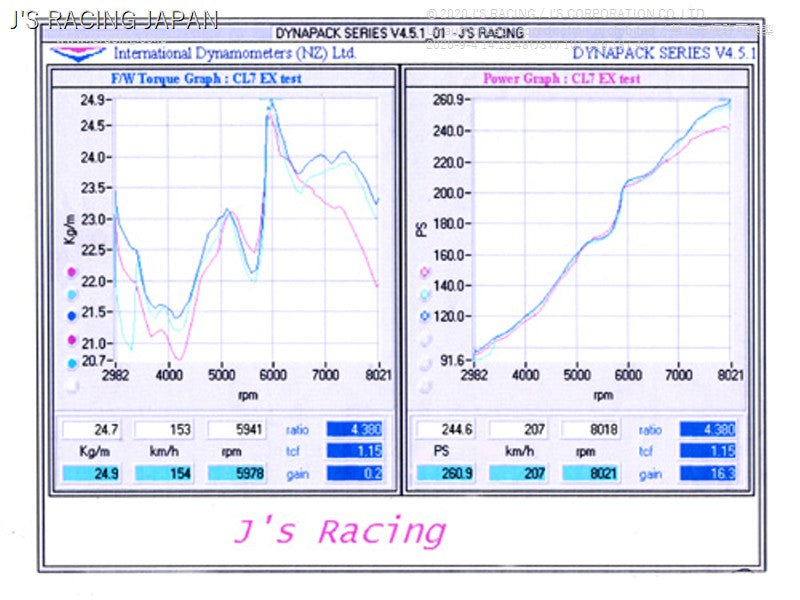The width and height of the screenshot is (800, 600).
Task: Click the 24.9 torque axis maximum label
Action: (x=92, y=100)
